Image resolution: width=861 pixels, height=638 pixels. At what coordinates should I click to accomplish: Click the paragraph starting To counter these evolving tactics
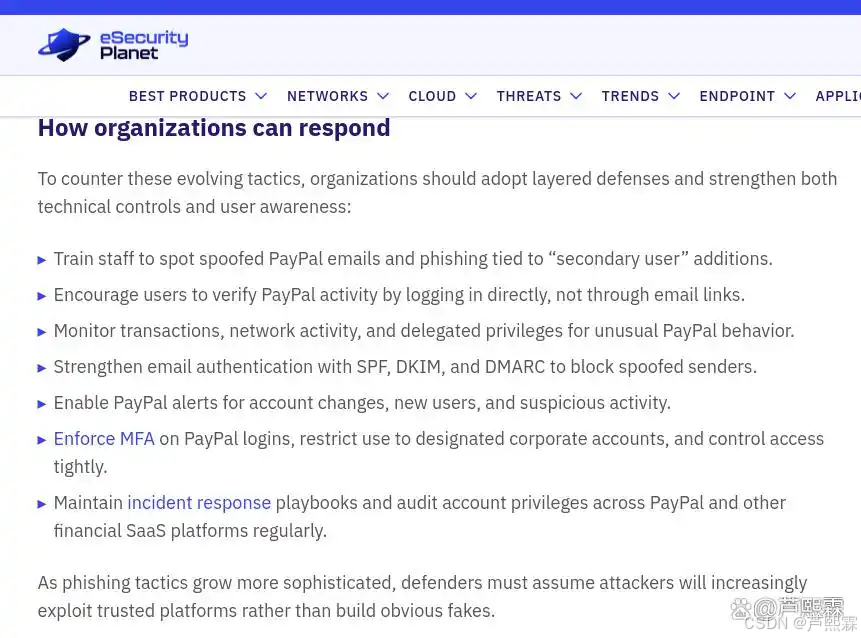pyautogui.click(x=437, y=193)
